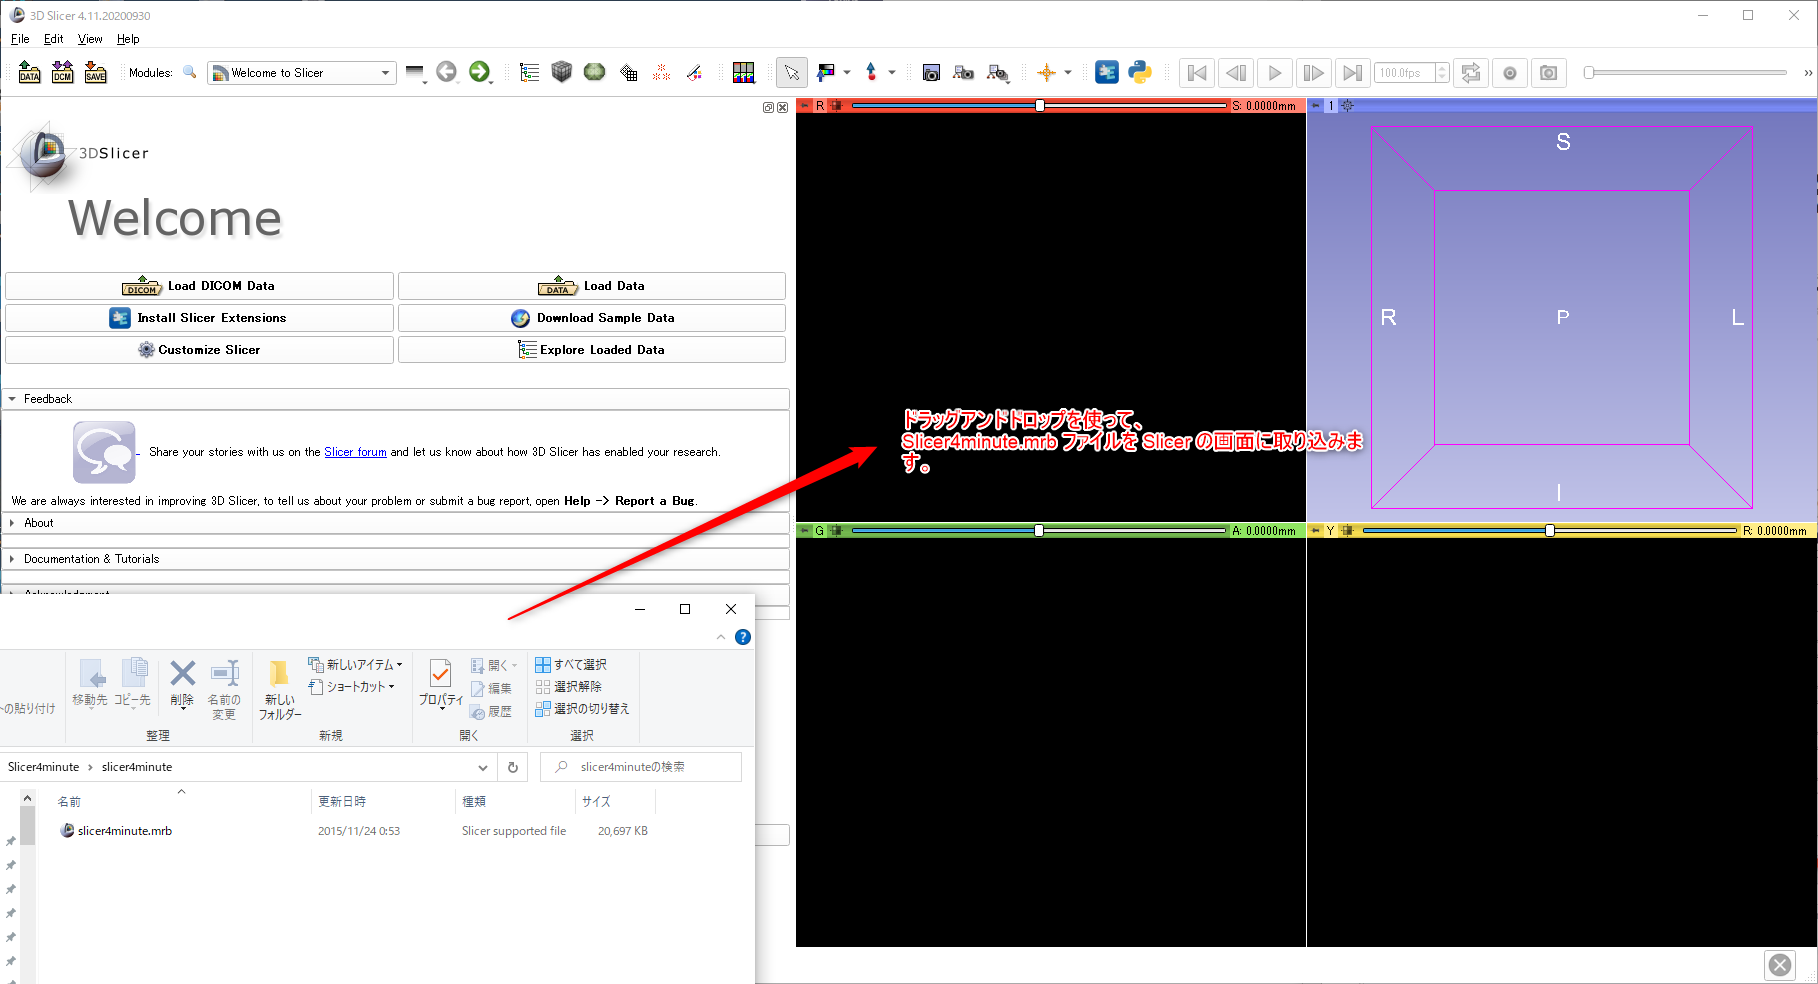Screen dimensions: 1818x984
Task: Open the Extensions Manager icon
Action: [1107, 72]
